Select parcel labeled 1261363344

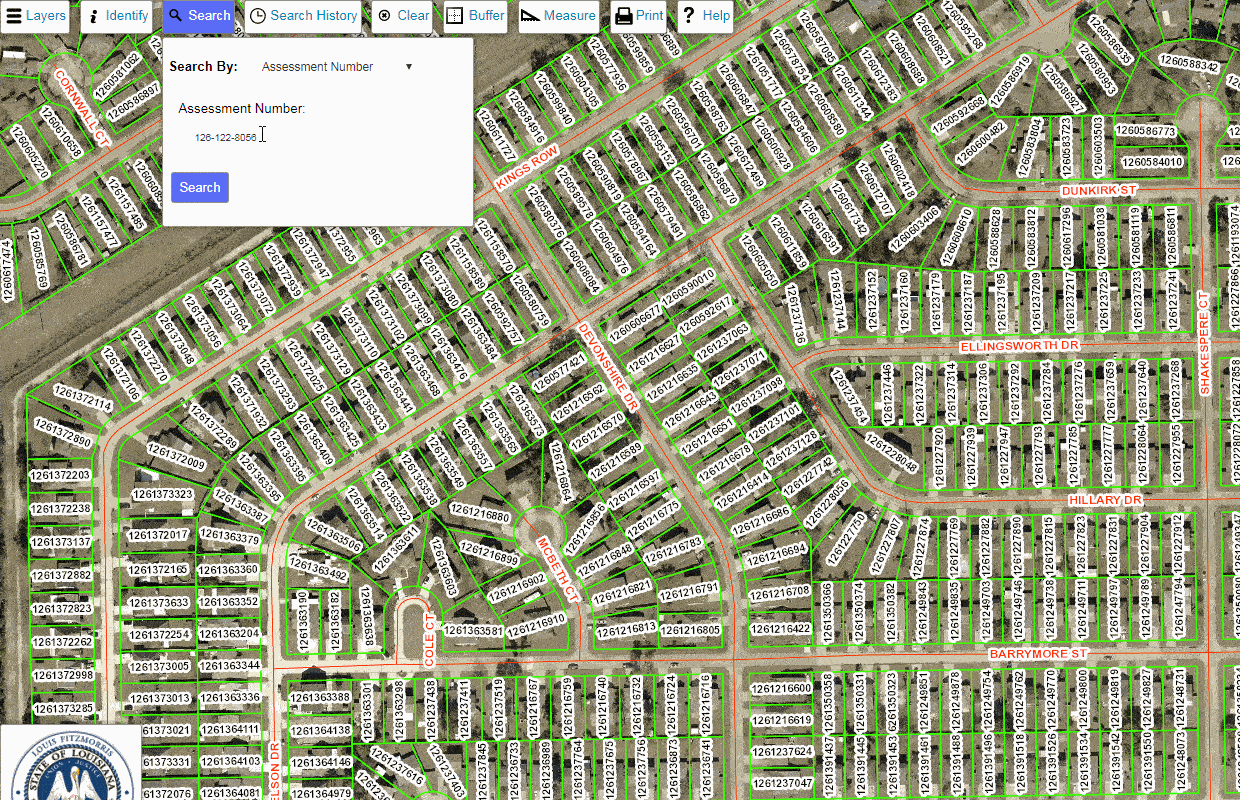click(230, 665)
